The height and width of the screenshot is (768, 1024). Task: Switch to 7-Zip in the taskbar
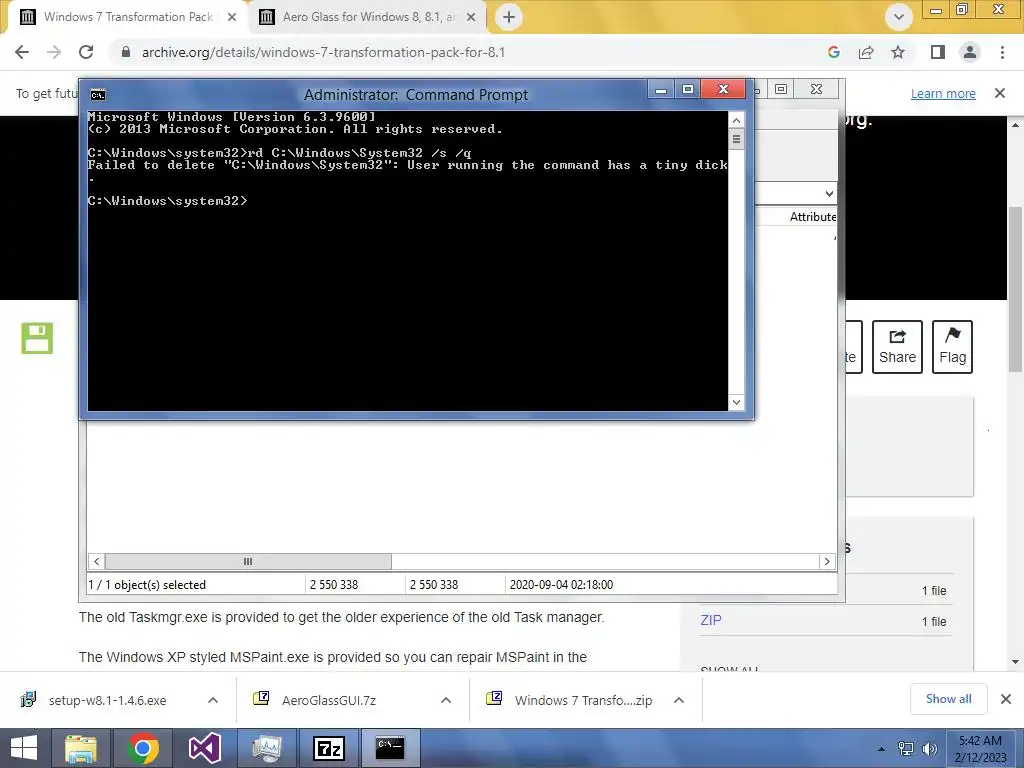coord(328,748)
